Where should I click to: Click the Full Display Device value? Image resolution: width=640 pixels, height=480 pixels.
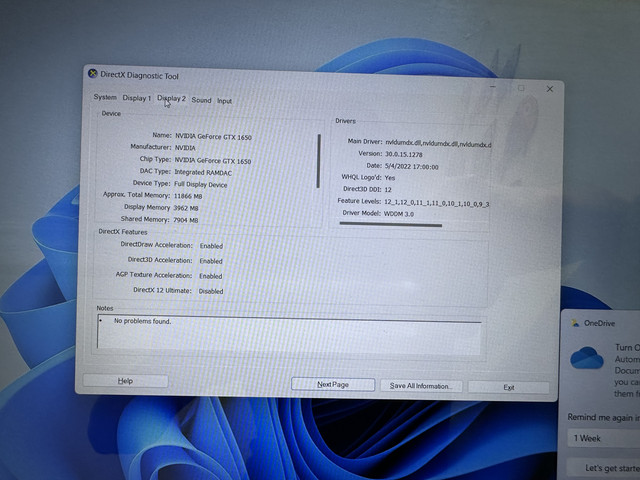point(200,184)
